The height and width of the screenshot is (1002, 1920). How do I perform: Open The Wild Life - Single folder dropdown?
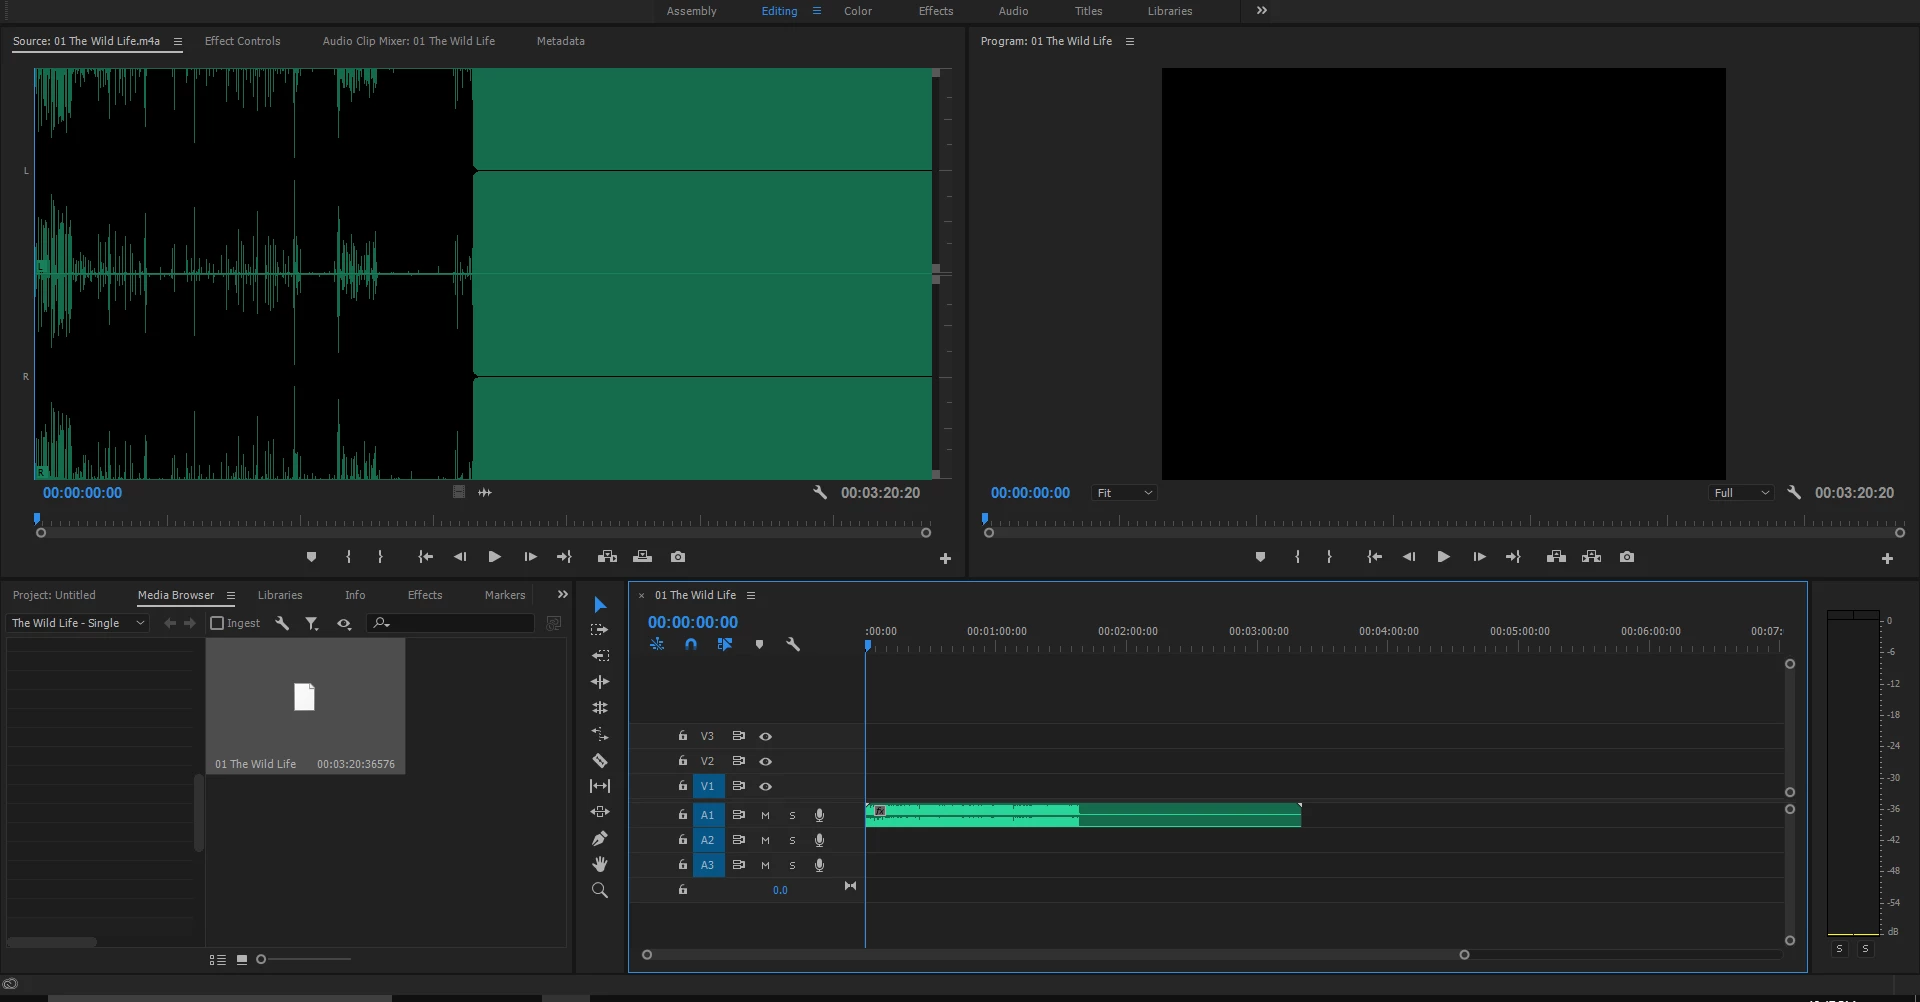(78, 623)
